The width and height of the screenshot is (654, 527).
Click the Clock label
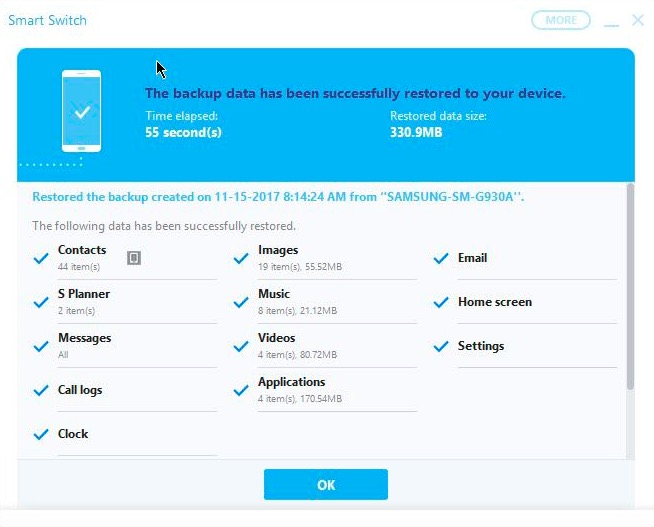tap(73, 434)
